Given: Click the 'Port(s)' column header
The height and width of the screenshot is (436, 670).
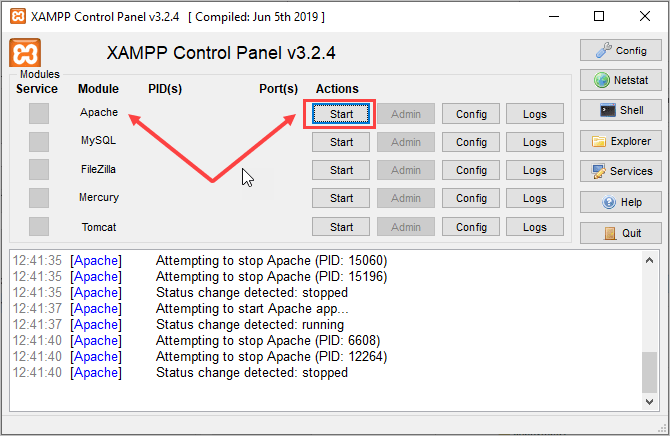Looking at the screenshot, I should point(279,89).
